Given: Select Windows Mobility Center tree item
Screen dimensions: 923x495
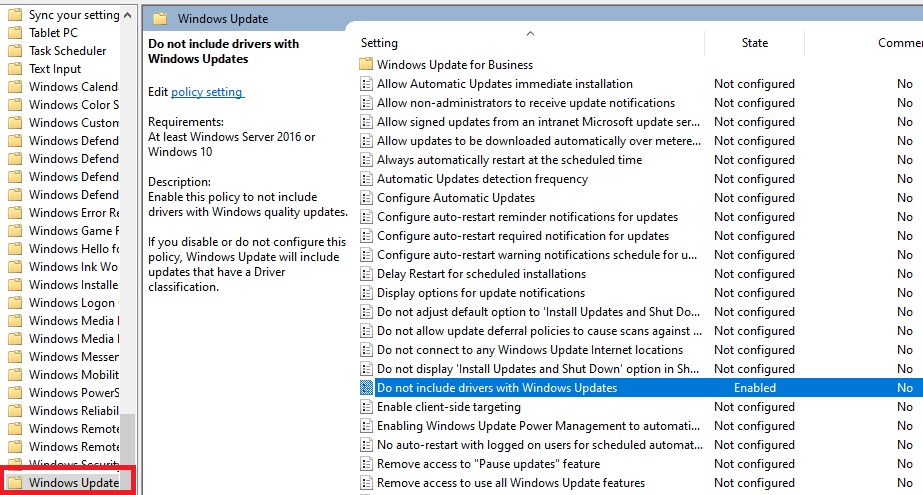Looking at the screenshot, I should [x=74, y=374].
